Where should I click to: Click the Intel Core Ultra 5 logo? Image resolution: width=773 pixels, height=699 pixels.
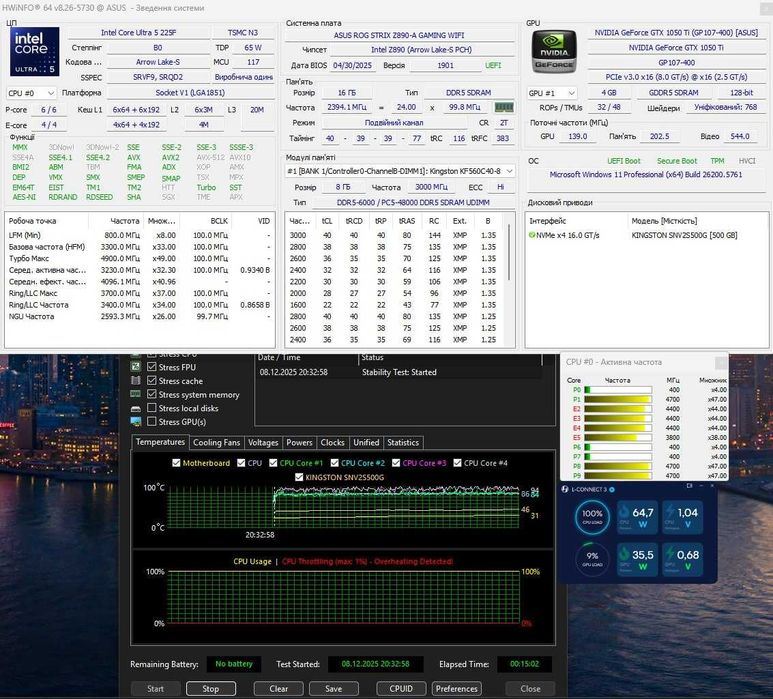coord(35,52)
